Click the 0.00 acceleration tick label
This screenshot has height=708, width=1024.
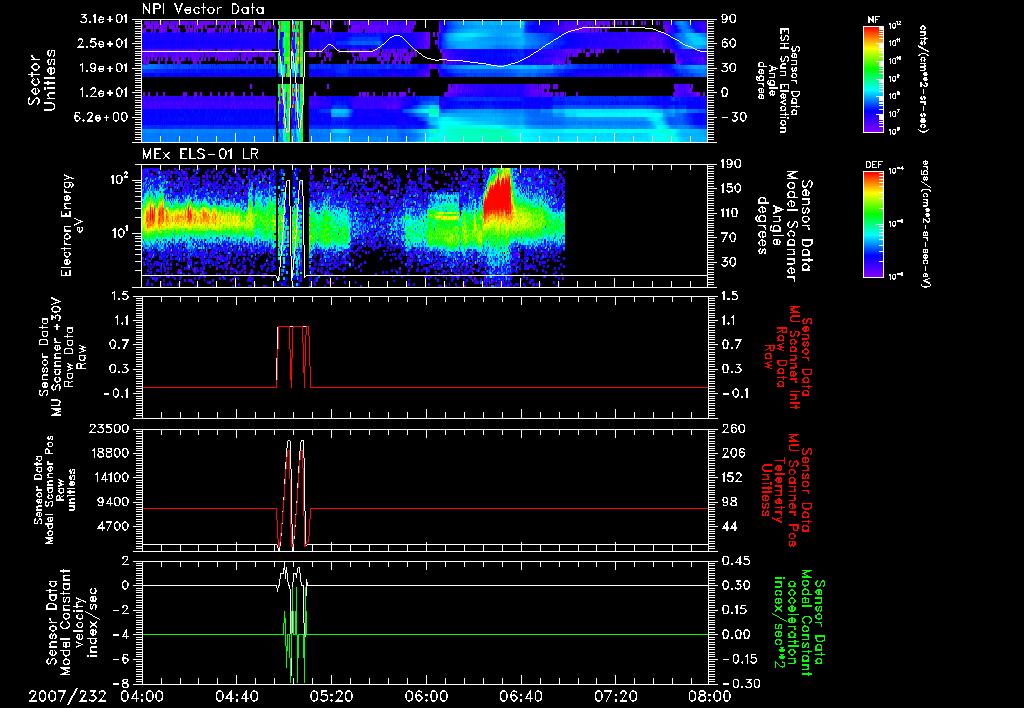tap(735, 635)
